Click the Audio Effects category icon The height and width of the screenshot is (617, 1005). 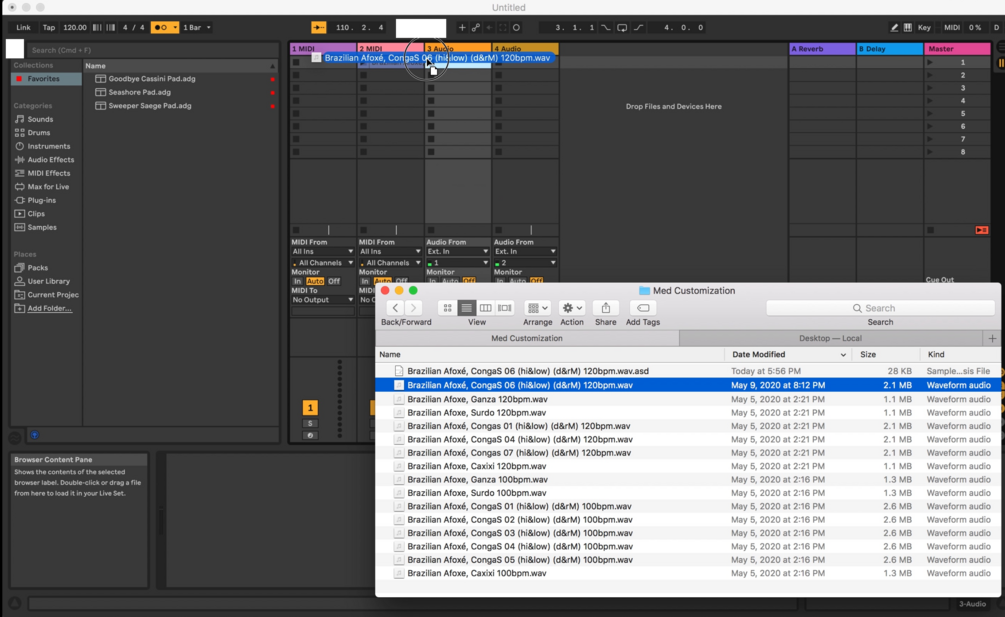coord(19,160)
